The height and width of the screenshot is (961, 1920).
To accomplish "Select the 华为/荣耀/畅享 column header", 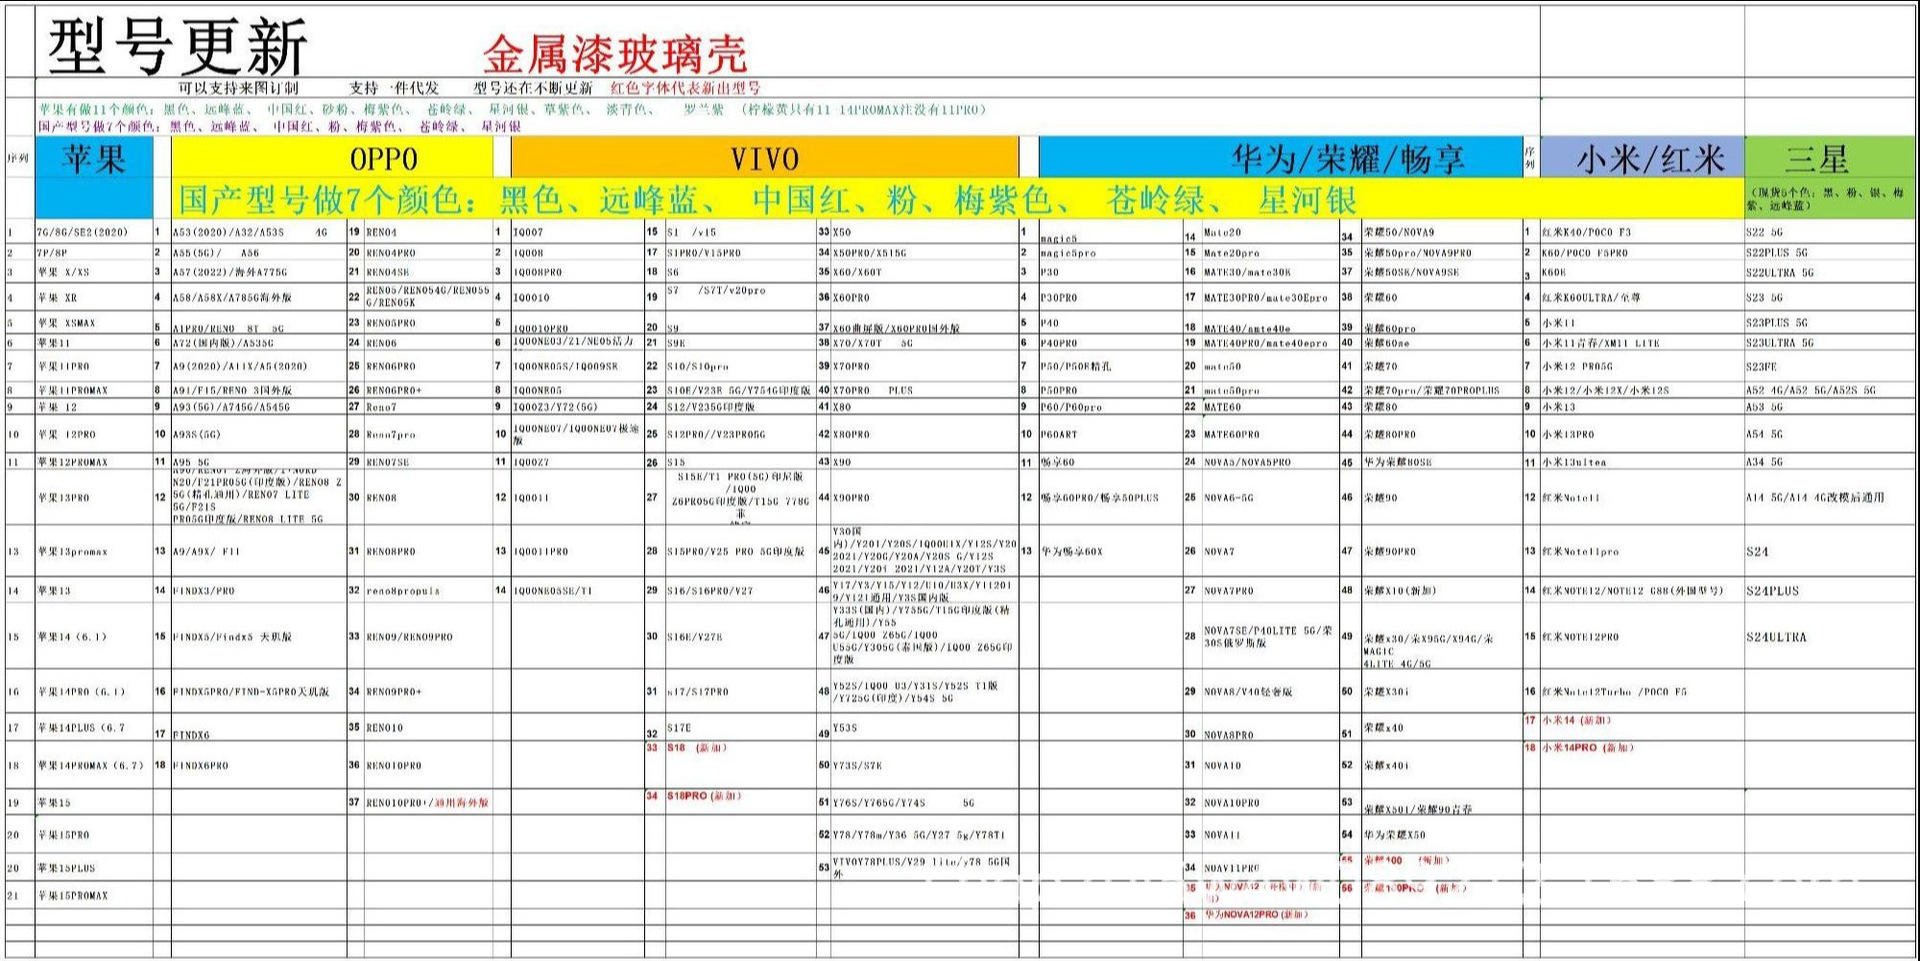I will coord(1280,158).
